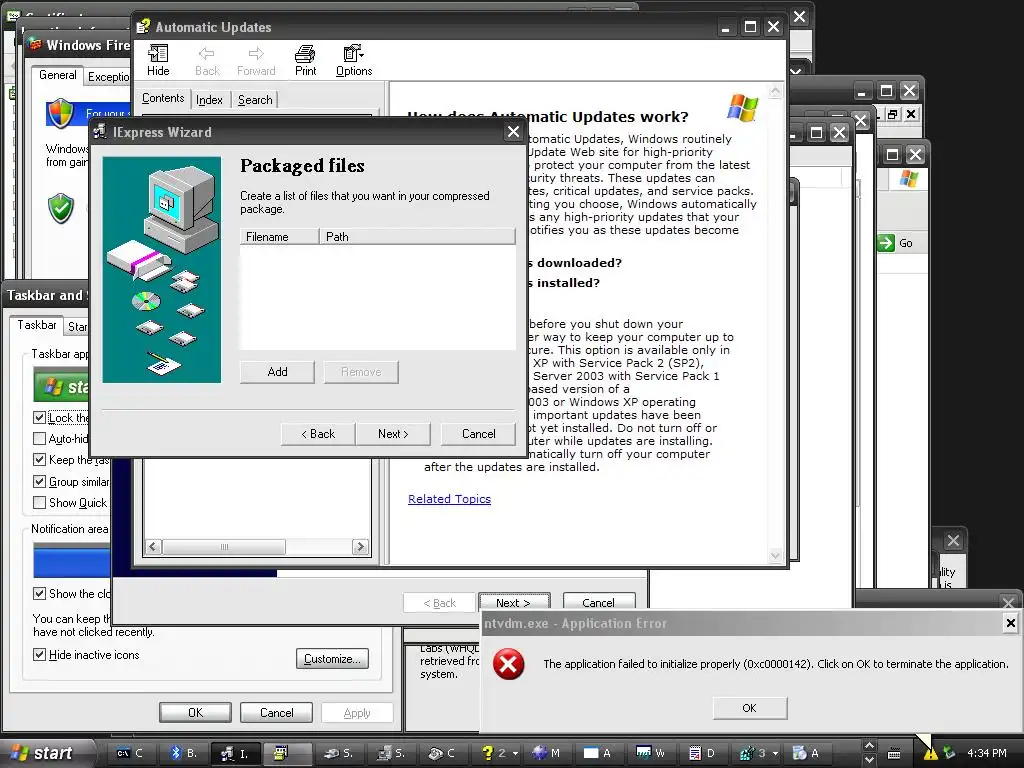Open the taskbar button labeled D
The width and height of the screenshot is (1024, 768).
coord(702,753)
